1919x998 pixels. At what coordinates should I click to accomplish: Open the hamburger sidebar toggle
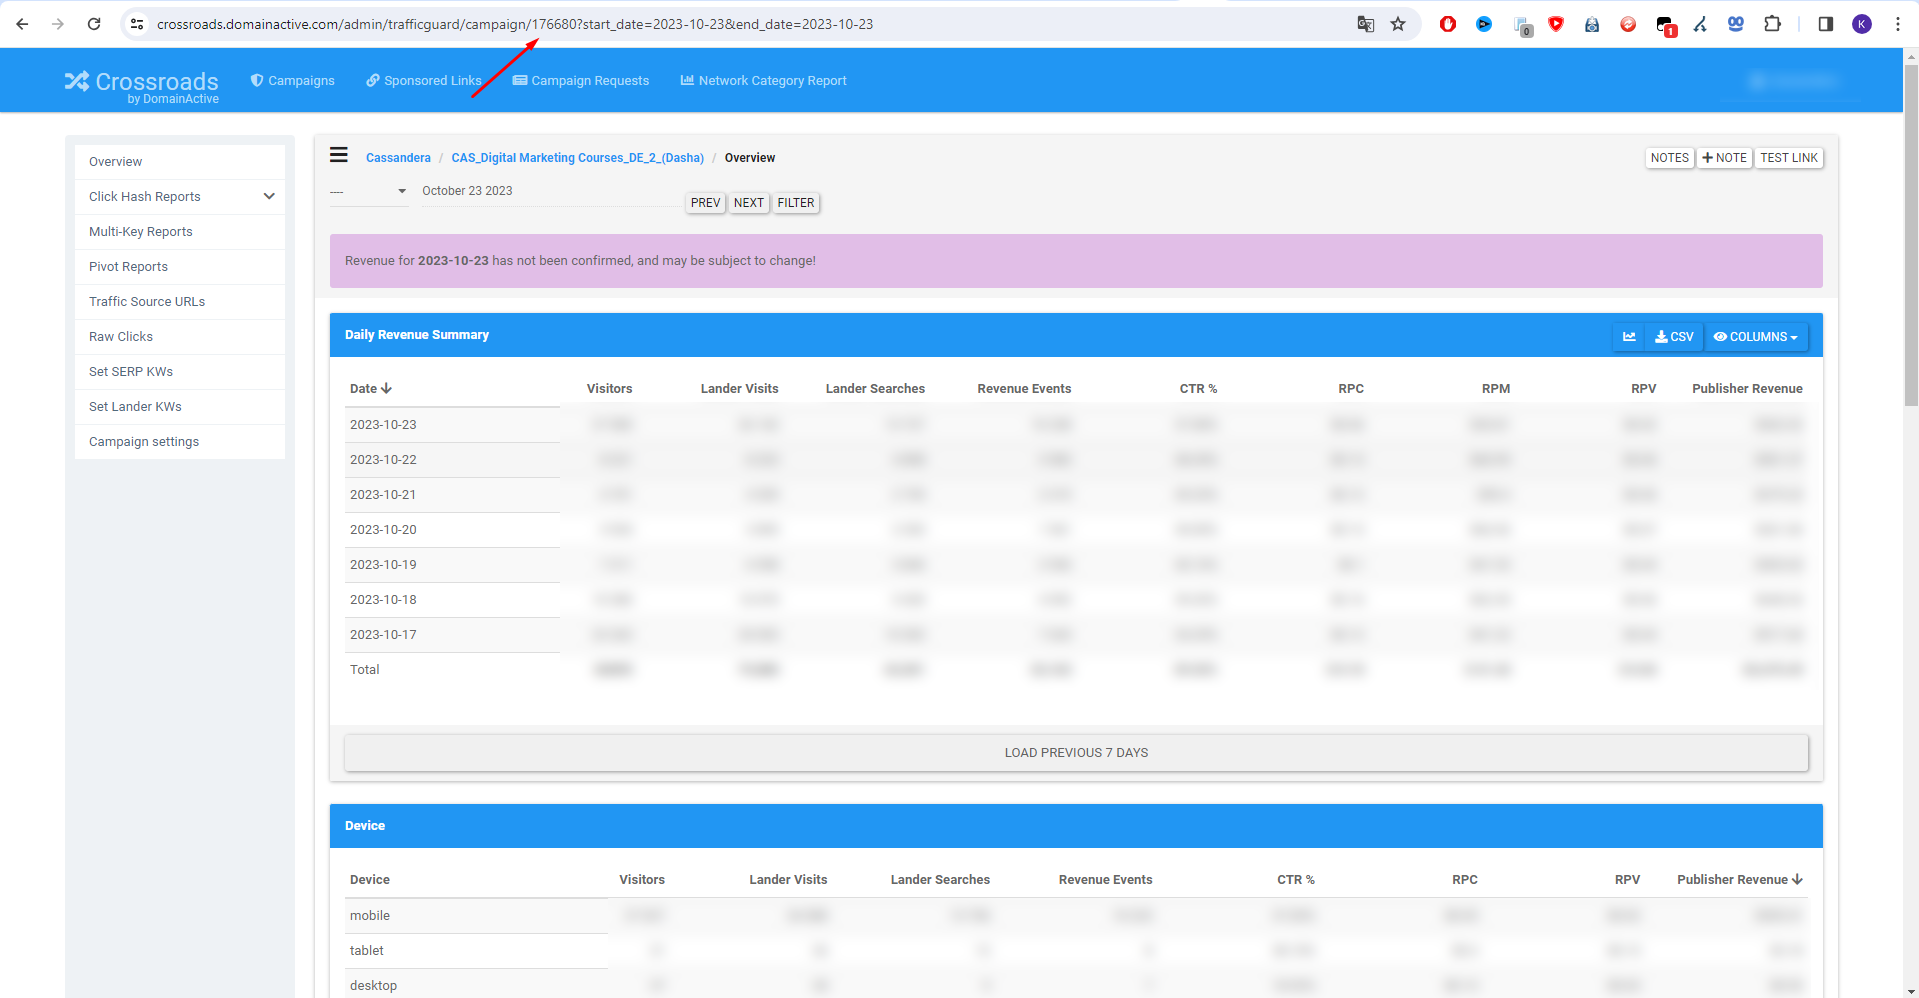coord(339,155)
